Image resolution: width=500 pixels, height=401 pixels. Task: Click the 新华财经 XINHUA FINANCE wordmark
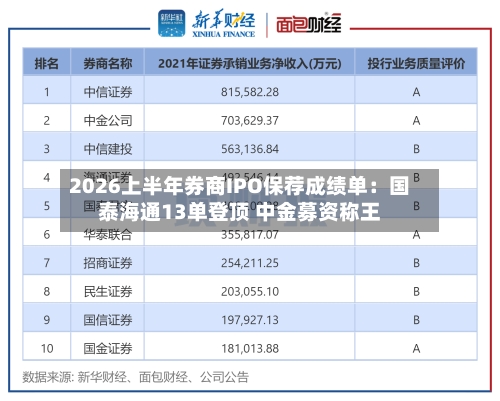click(224, 24)
